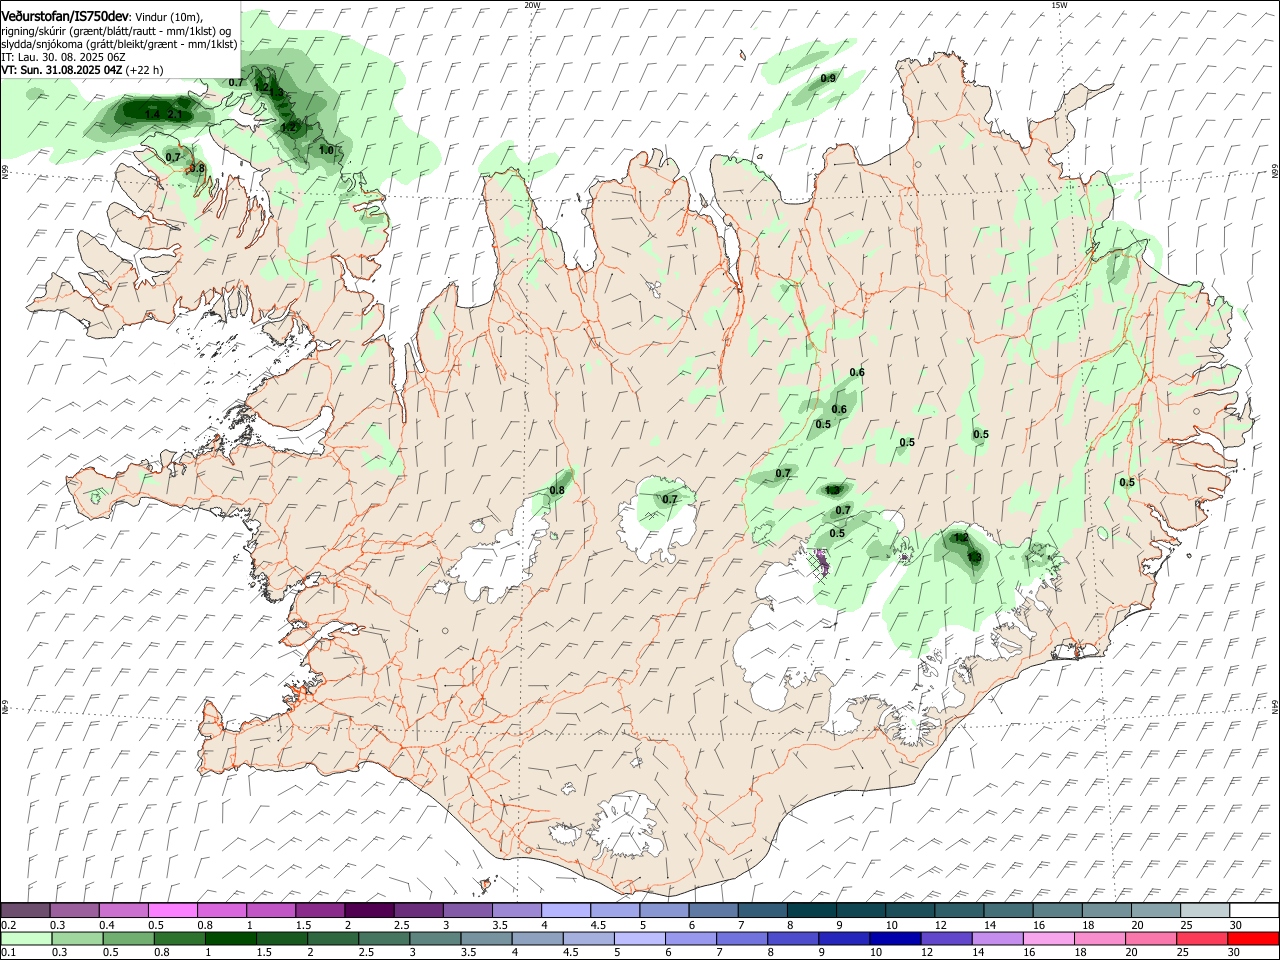Click the 'rigning/skúrir' legend description line
This screenshot has height=960, width=1280.
coord(115,31)
